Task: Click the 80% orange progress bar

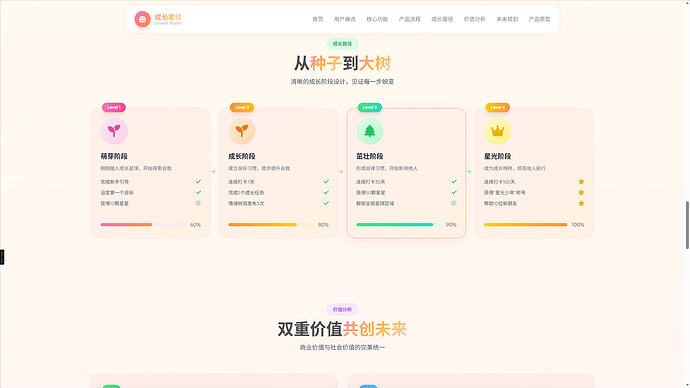Action: (271, 225)
